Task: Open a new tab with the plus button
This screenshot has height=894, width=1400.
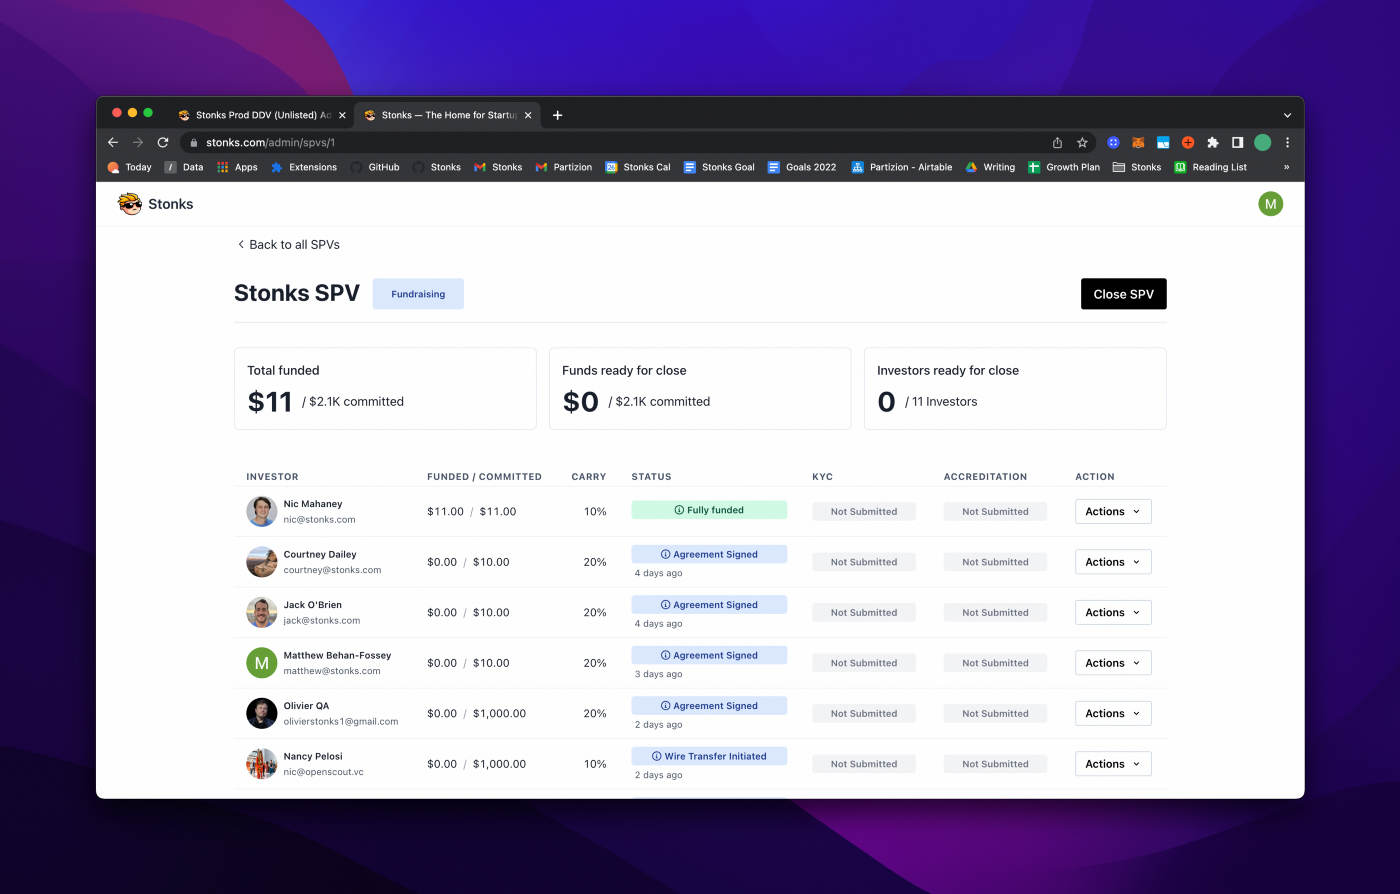Action: (x=557, y=115)
